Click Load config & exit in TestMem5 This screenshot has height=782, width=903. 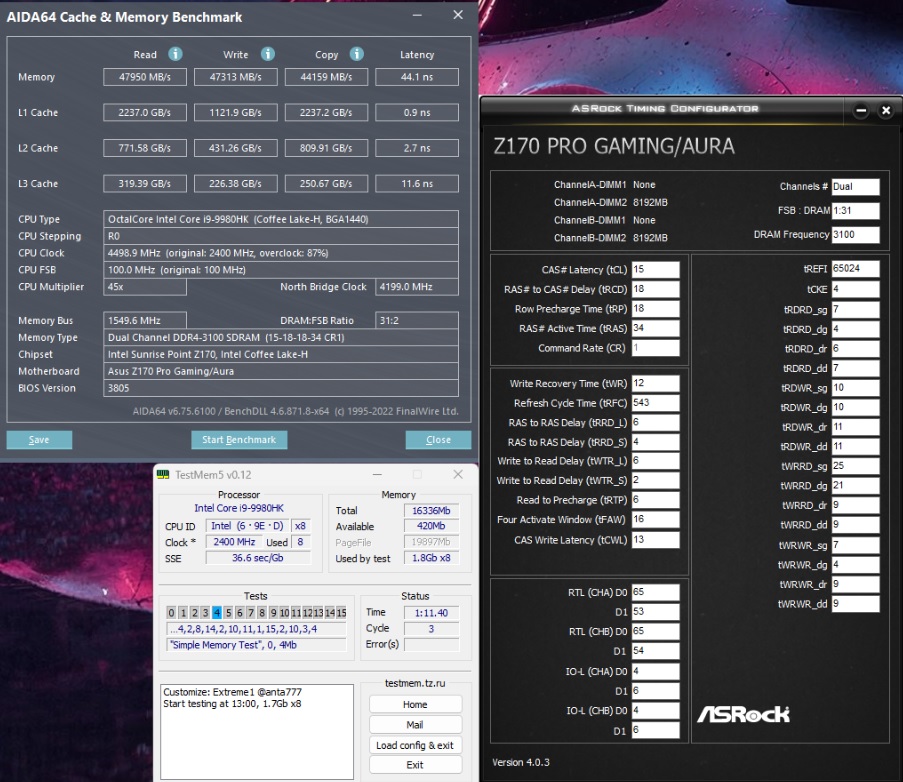click(x=415, y=745)
